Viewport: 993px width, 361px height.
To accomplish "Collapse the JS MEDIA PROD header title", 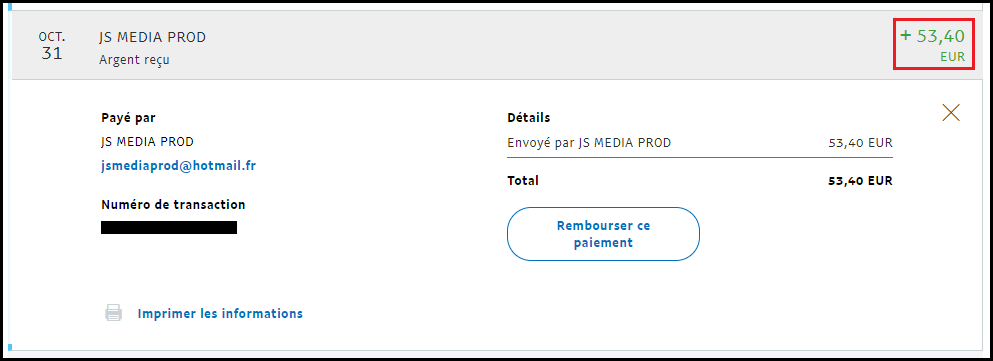I will (x=153, y=37).
